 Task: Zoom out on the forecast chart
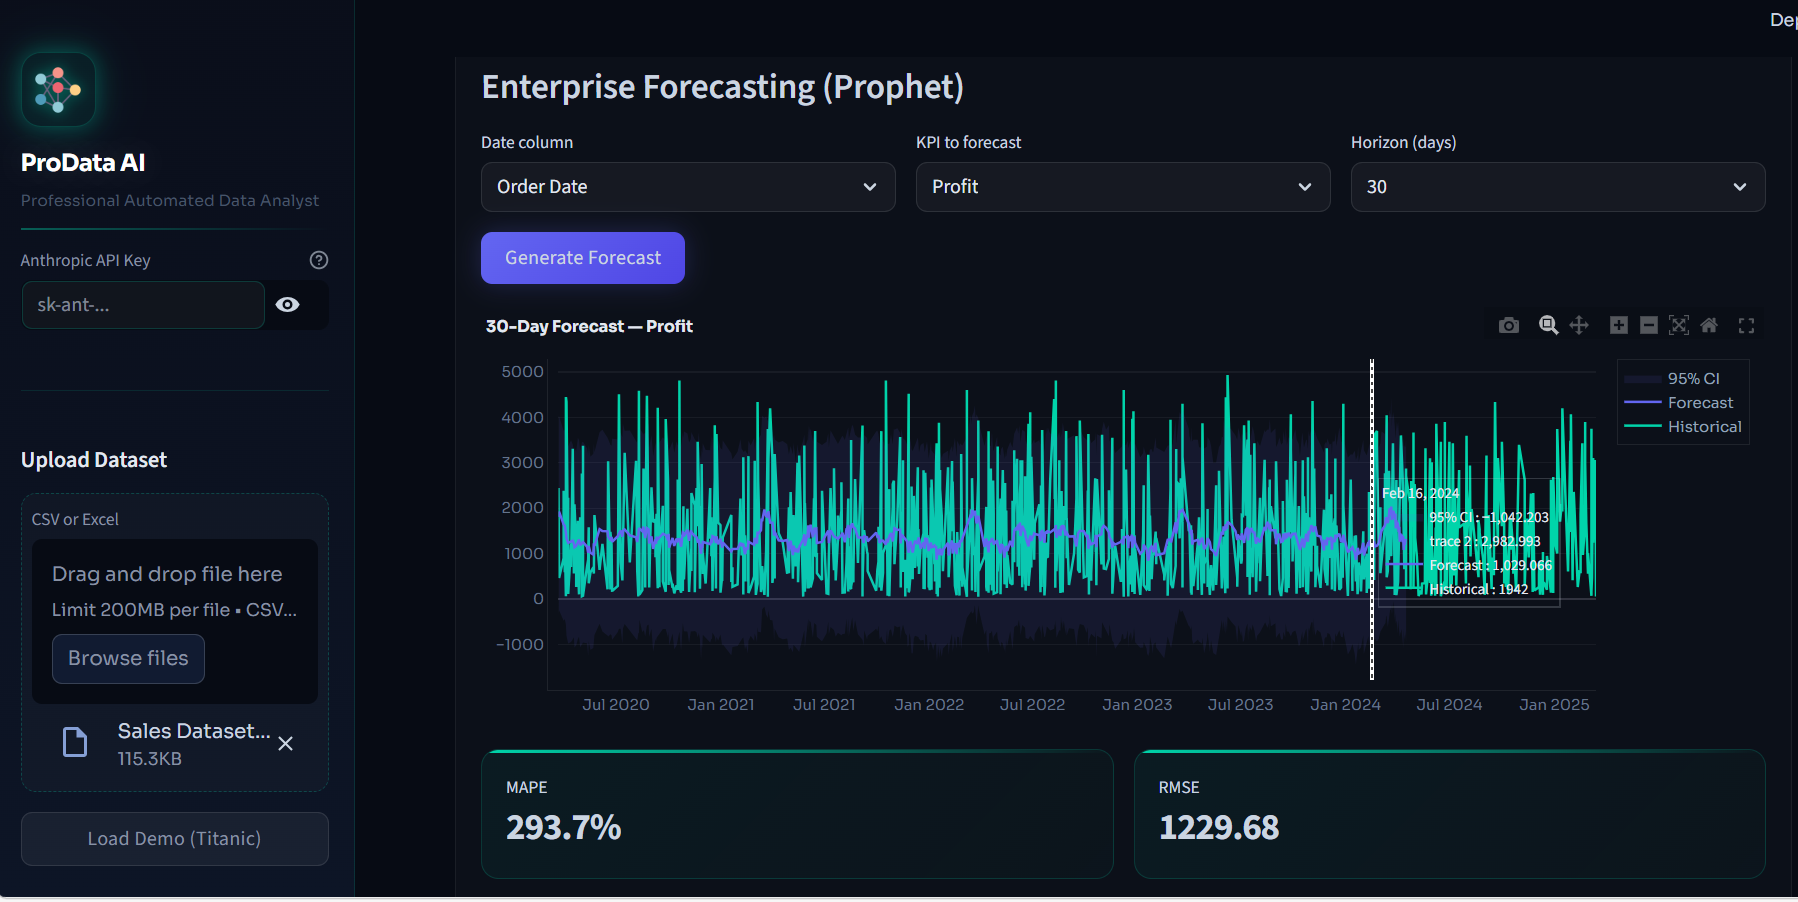coord(1649,325)
